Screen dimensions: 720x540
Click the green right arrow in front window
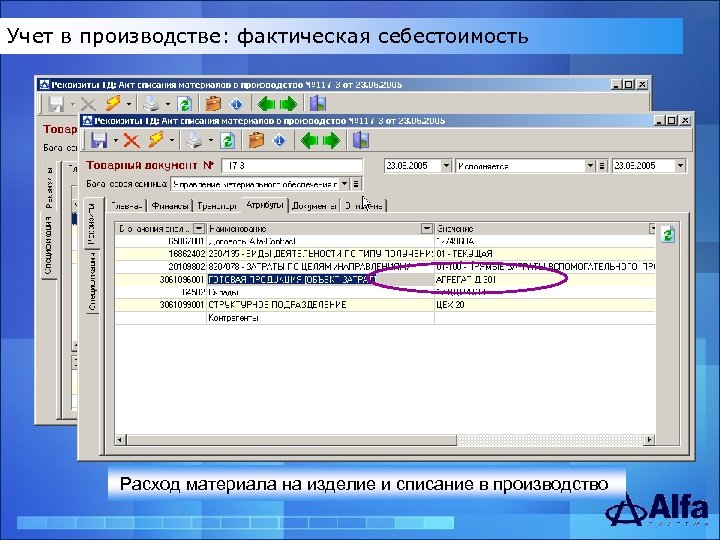(332, 140)
